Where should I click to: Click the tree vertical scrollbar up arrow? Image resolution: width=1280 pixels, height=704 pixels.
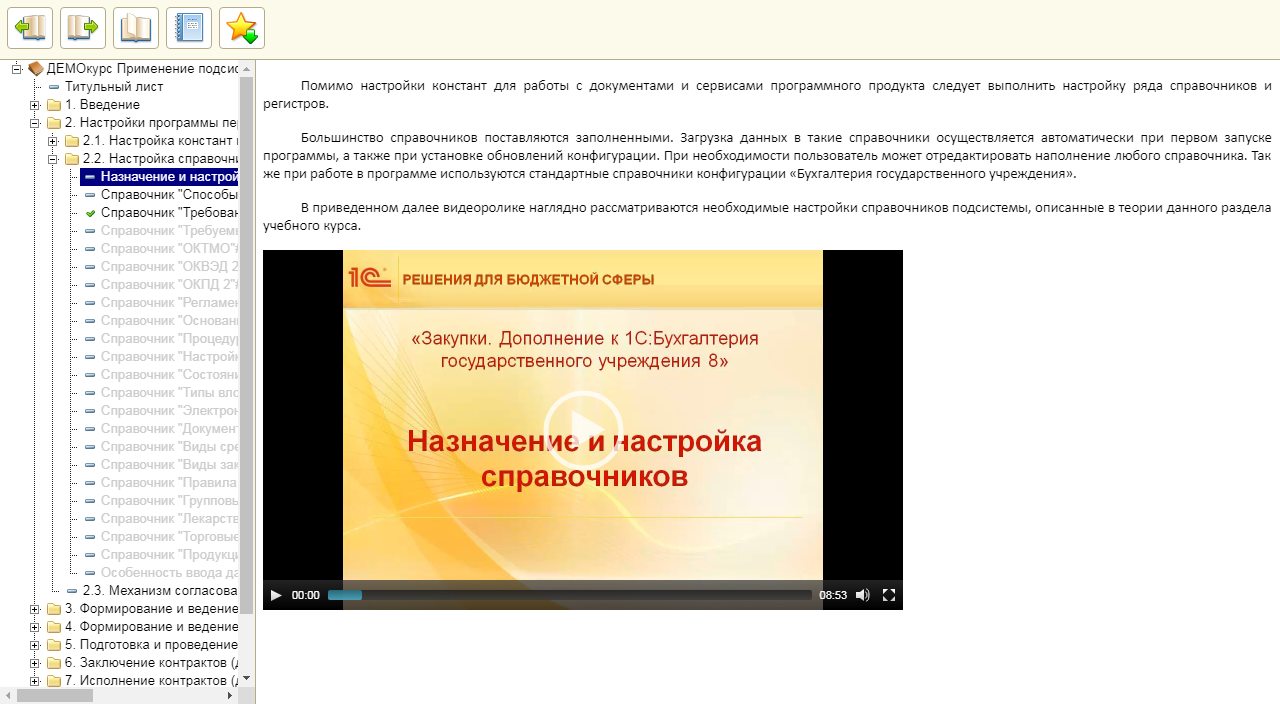coord(247,68)
